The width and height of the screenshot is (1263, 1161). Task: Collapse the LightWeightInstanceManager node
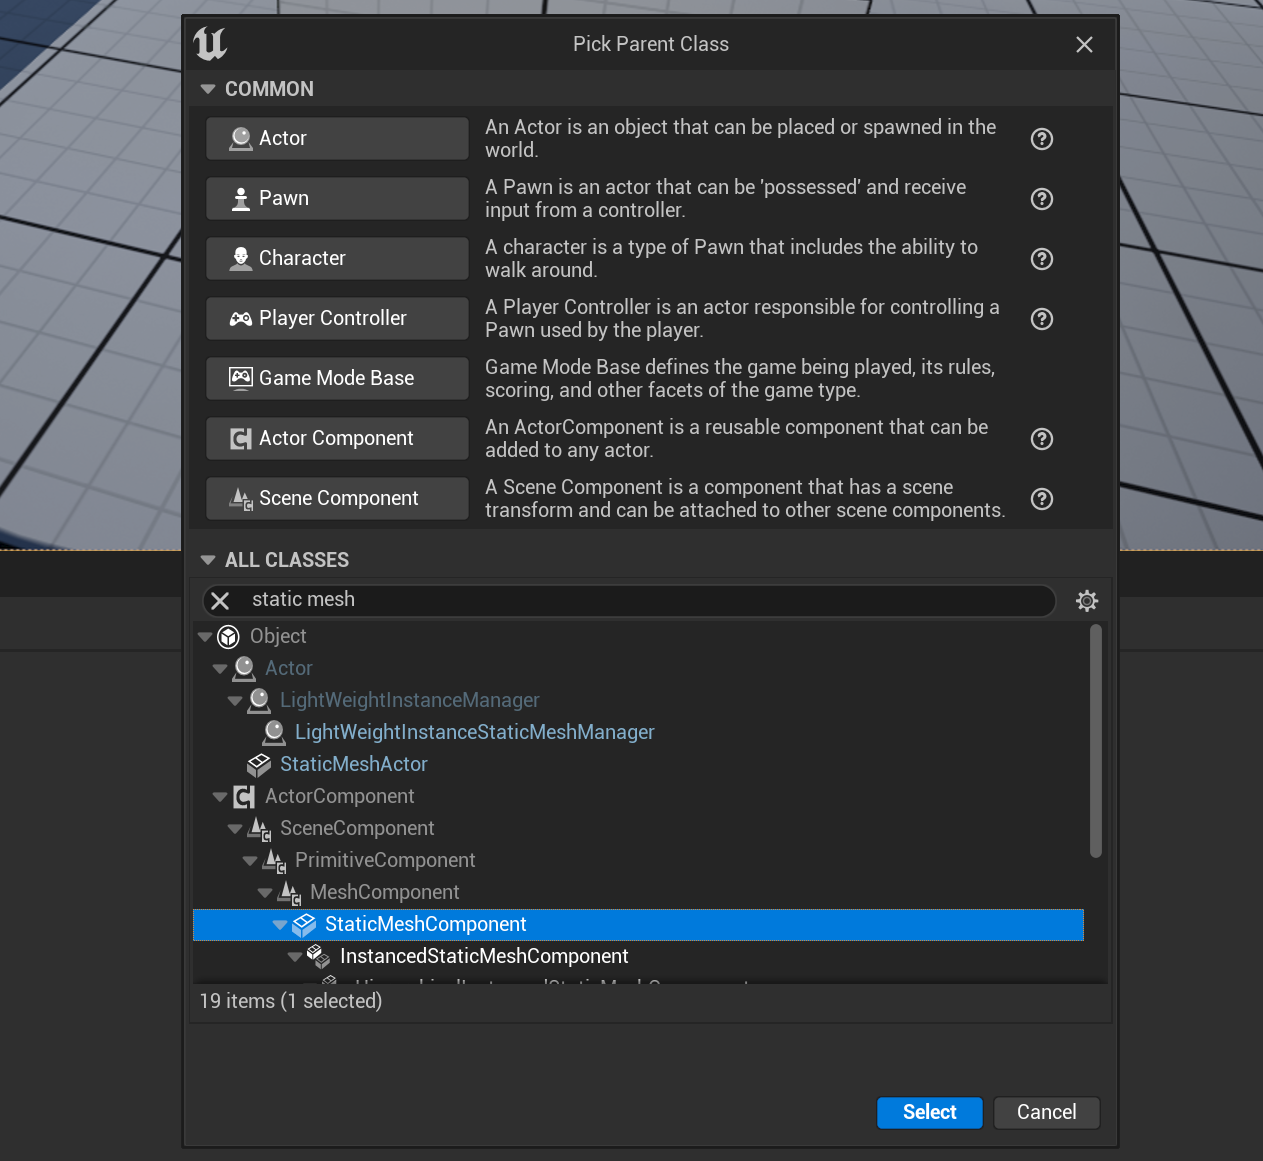pyautogui.click(x=235, y=701)
